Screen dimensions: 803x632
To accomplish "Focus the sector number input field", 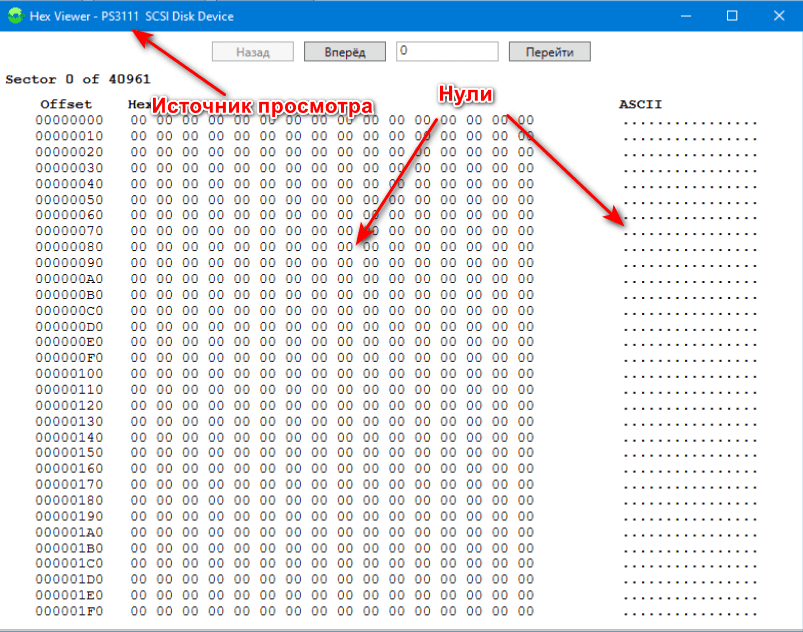I will (x=446, y=52).
